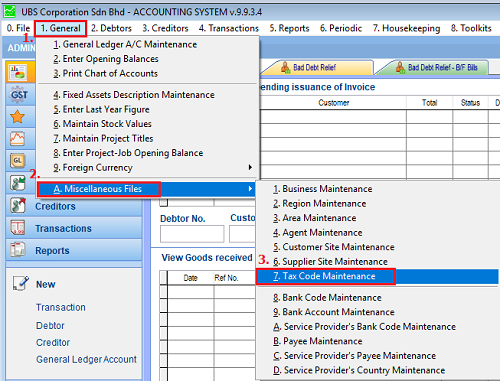
Task: Switch to the Bad Debt Relief tab
Action: (x=317, y=68)
